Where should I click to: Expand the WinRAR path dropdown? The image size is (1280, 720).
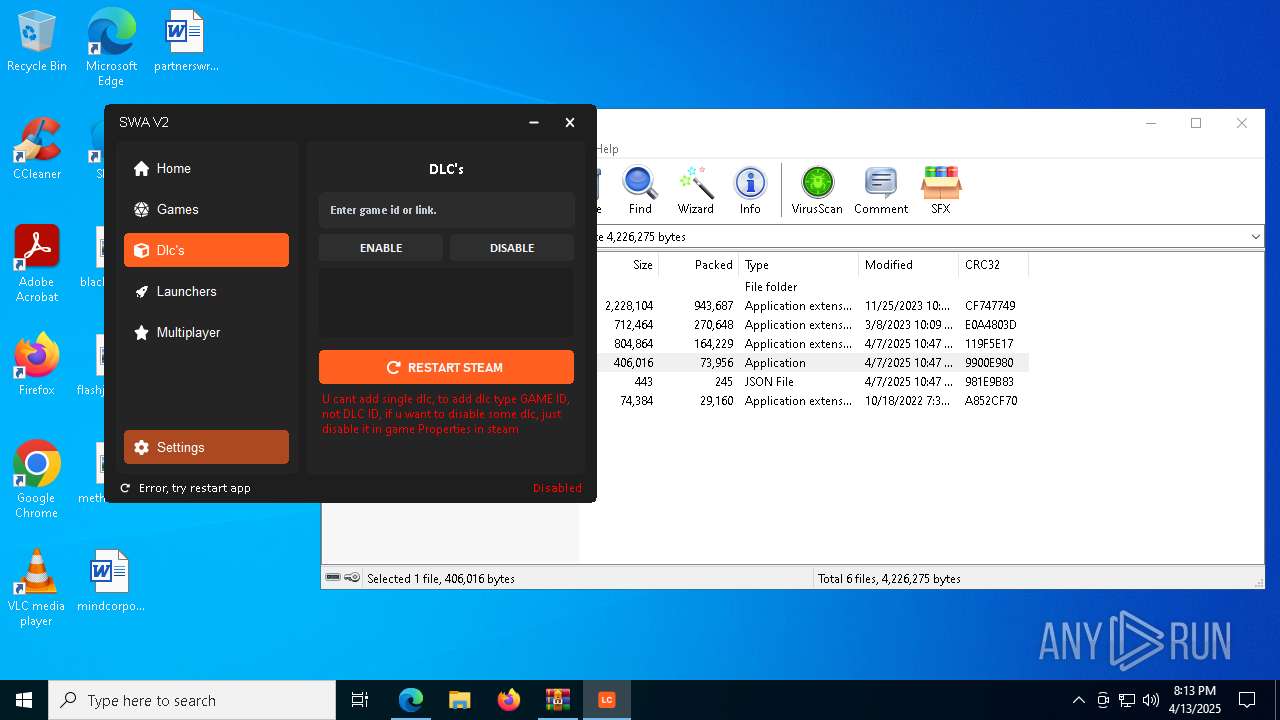[1255, 237]
